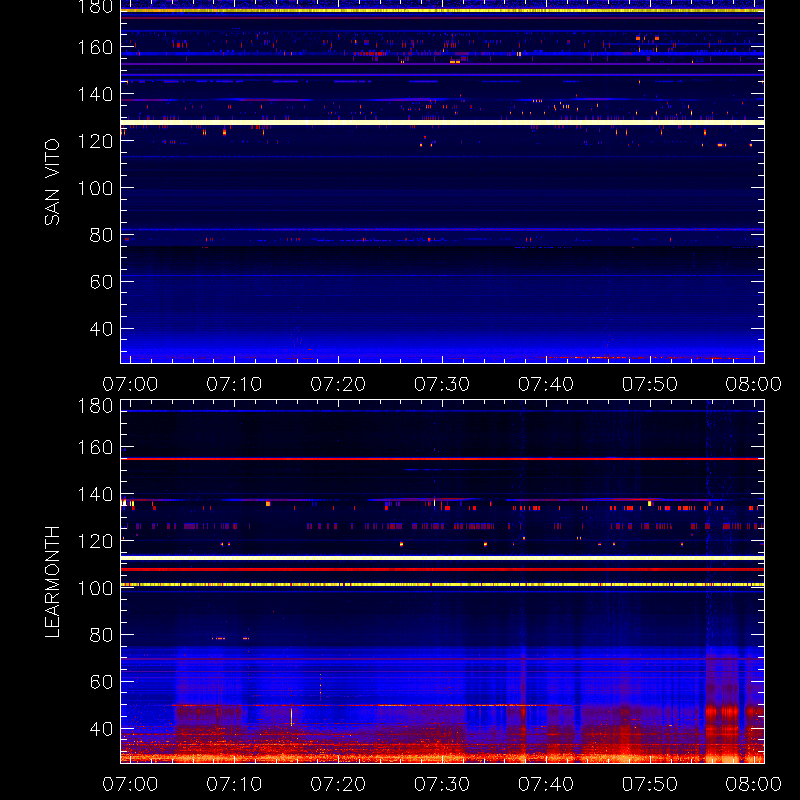The image size is (800, 800).
Task: Pick the 120 tick label on Learmonth plot
Action: pos(95,541)
